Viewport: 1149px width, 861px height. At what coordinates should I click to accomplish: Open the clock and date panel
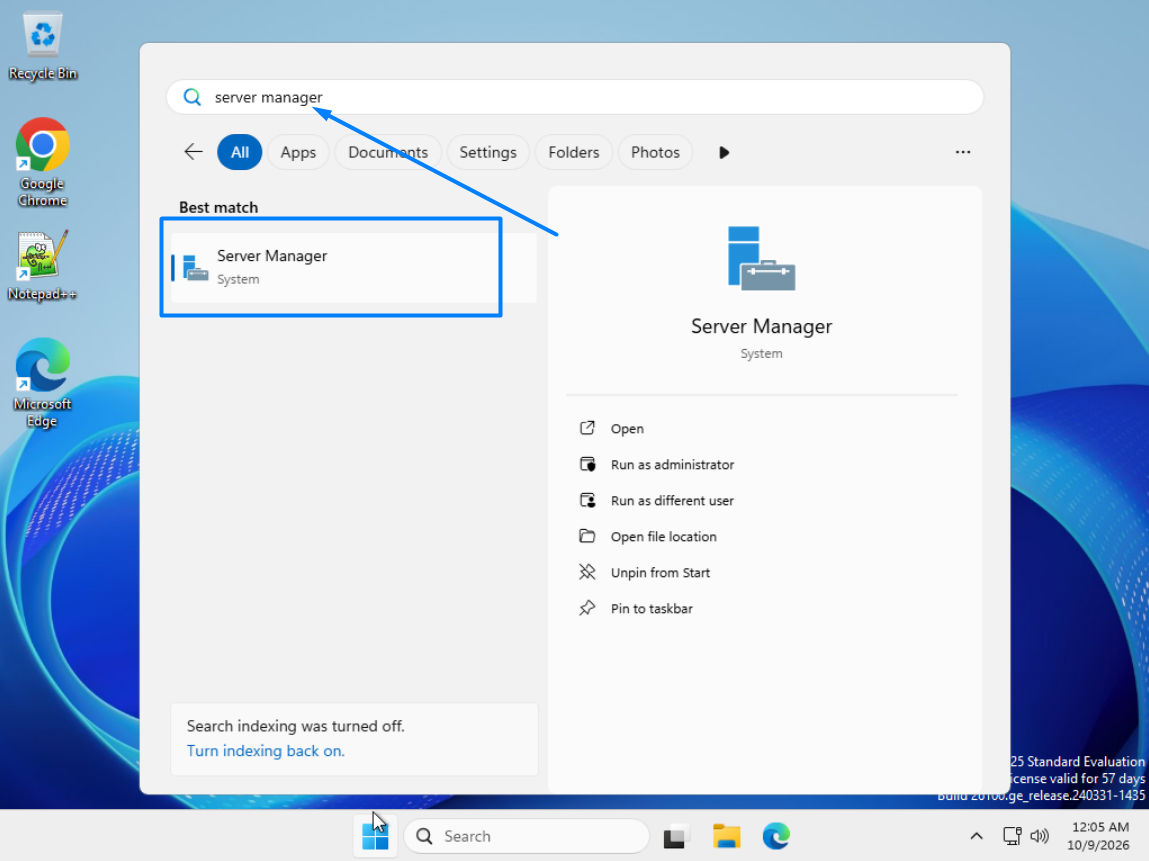click(x=1098, y=836)
